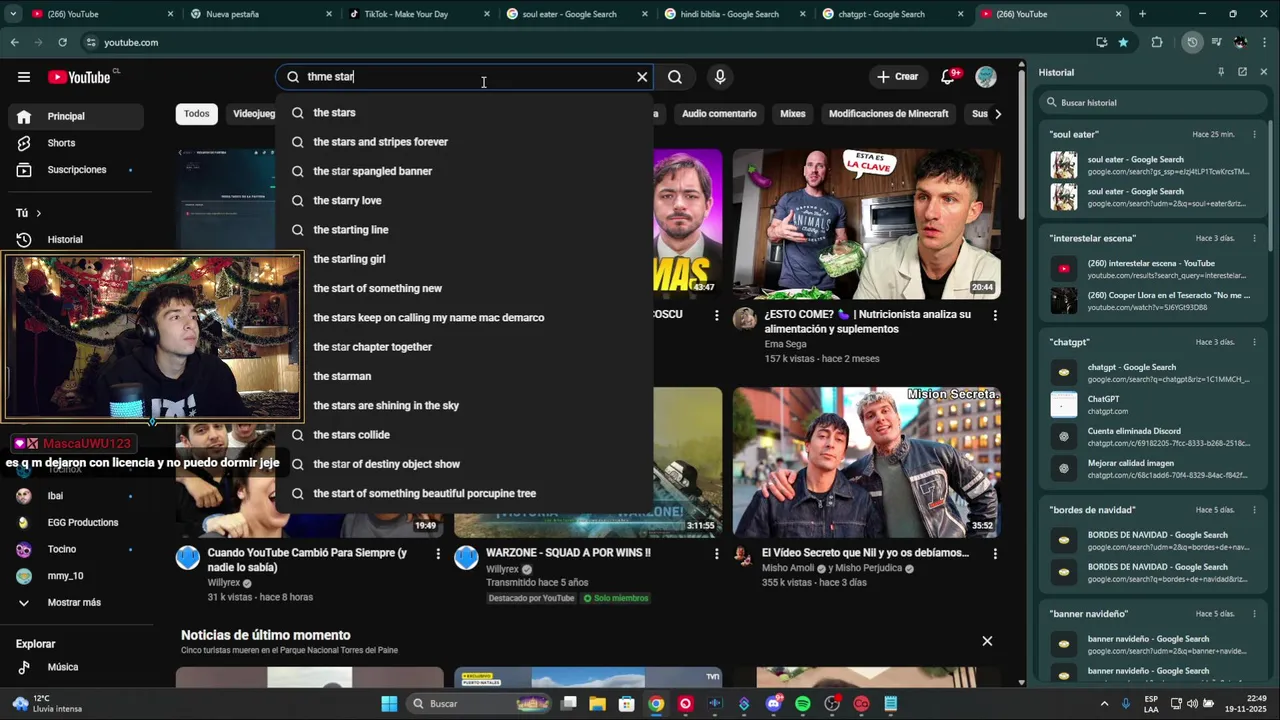Open the YouTube account avatar menu
This screenshot has height=720, width=1280.
986,77
